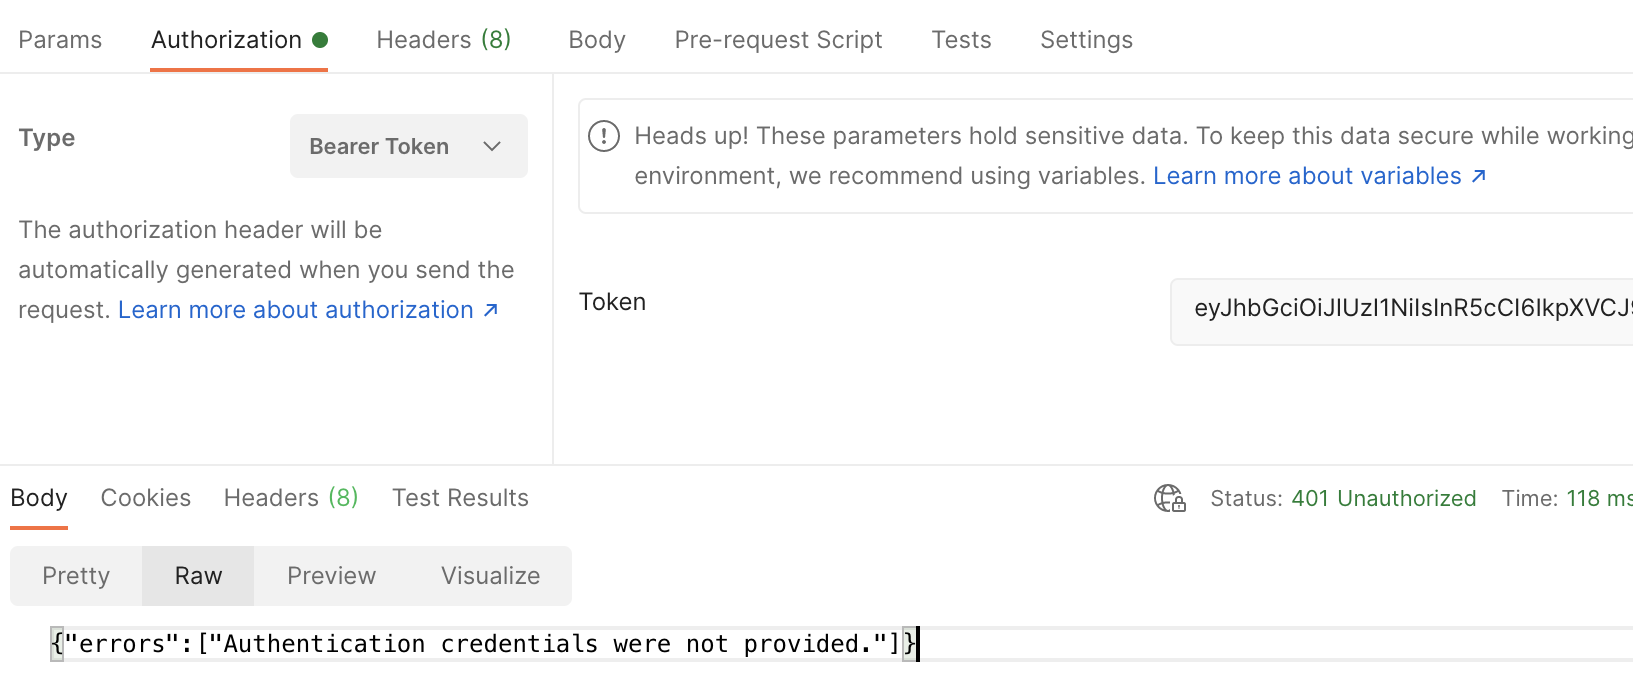Click the green Authorization active dot

(x=320, y=40)
